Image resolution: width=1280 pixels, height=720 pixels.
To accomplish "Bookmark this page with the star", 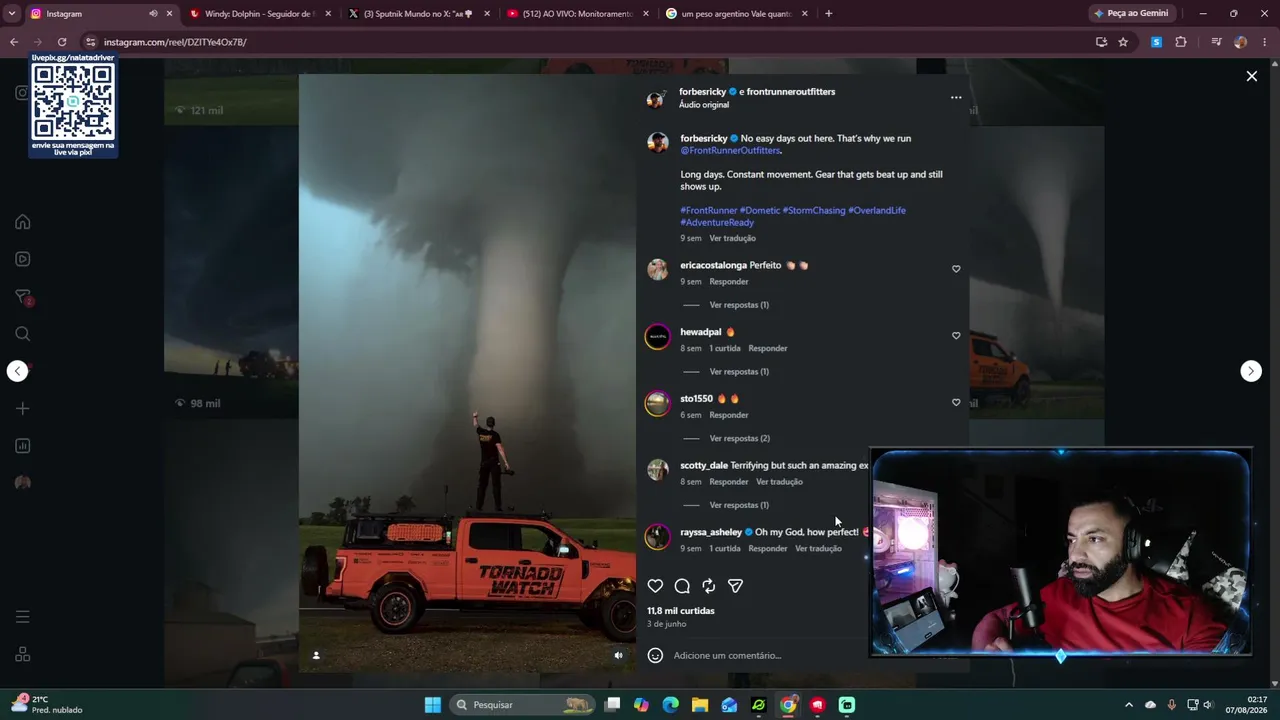I will (1123, 42).
